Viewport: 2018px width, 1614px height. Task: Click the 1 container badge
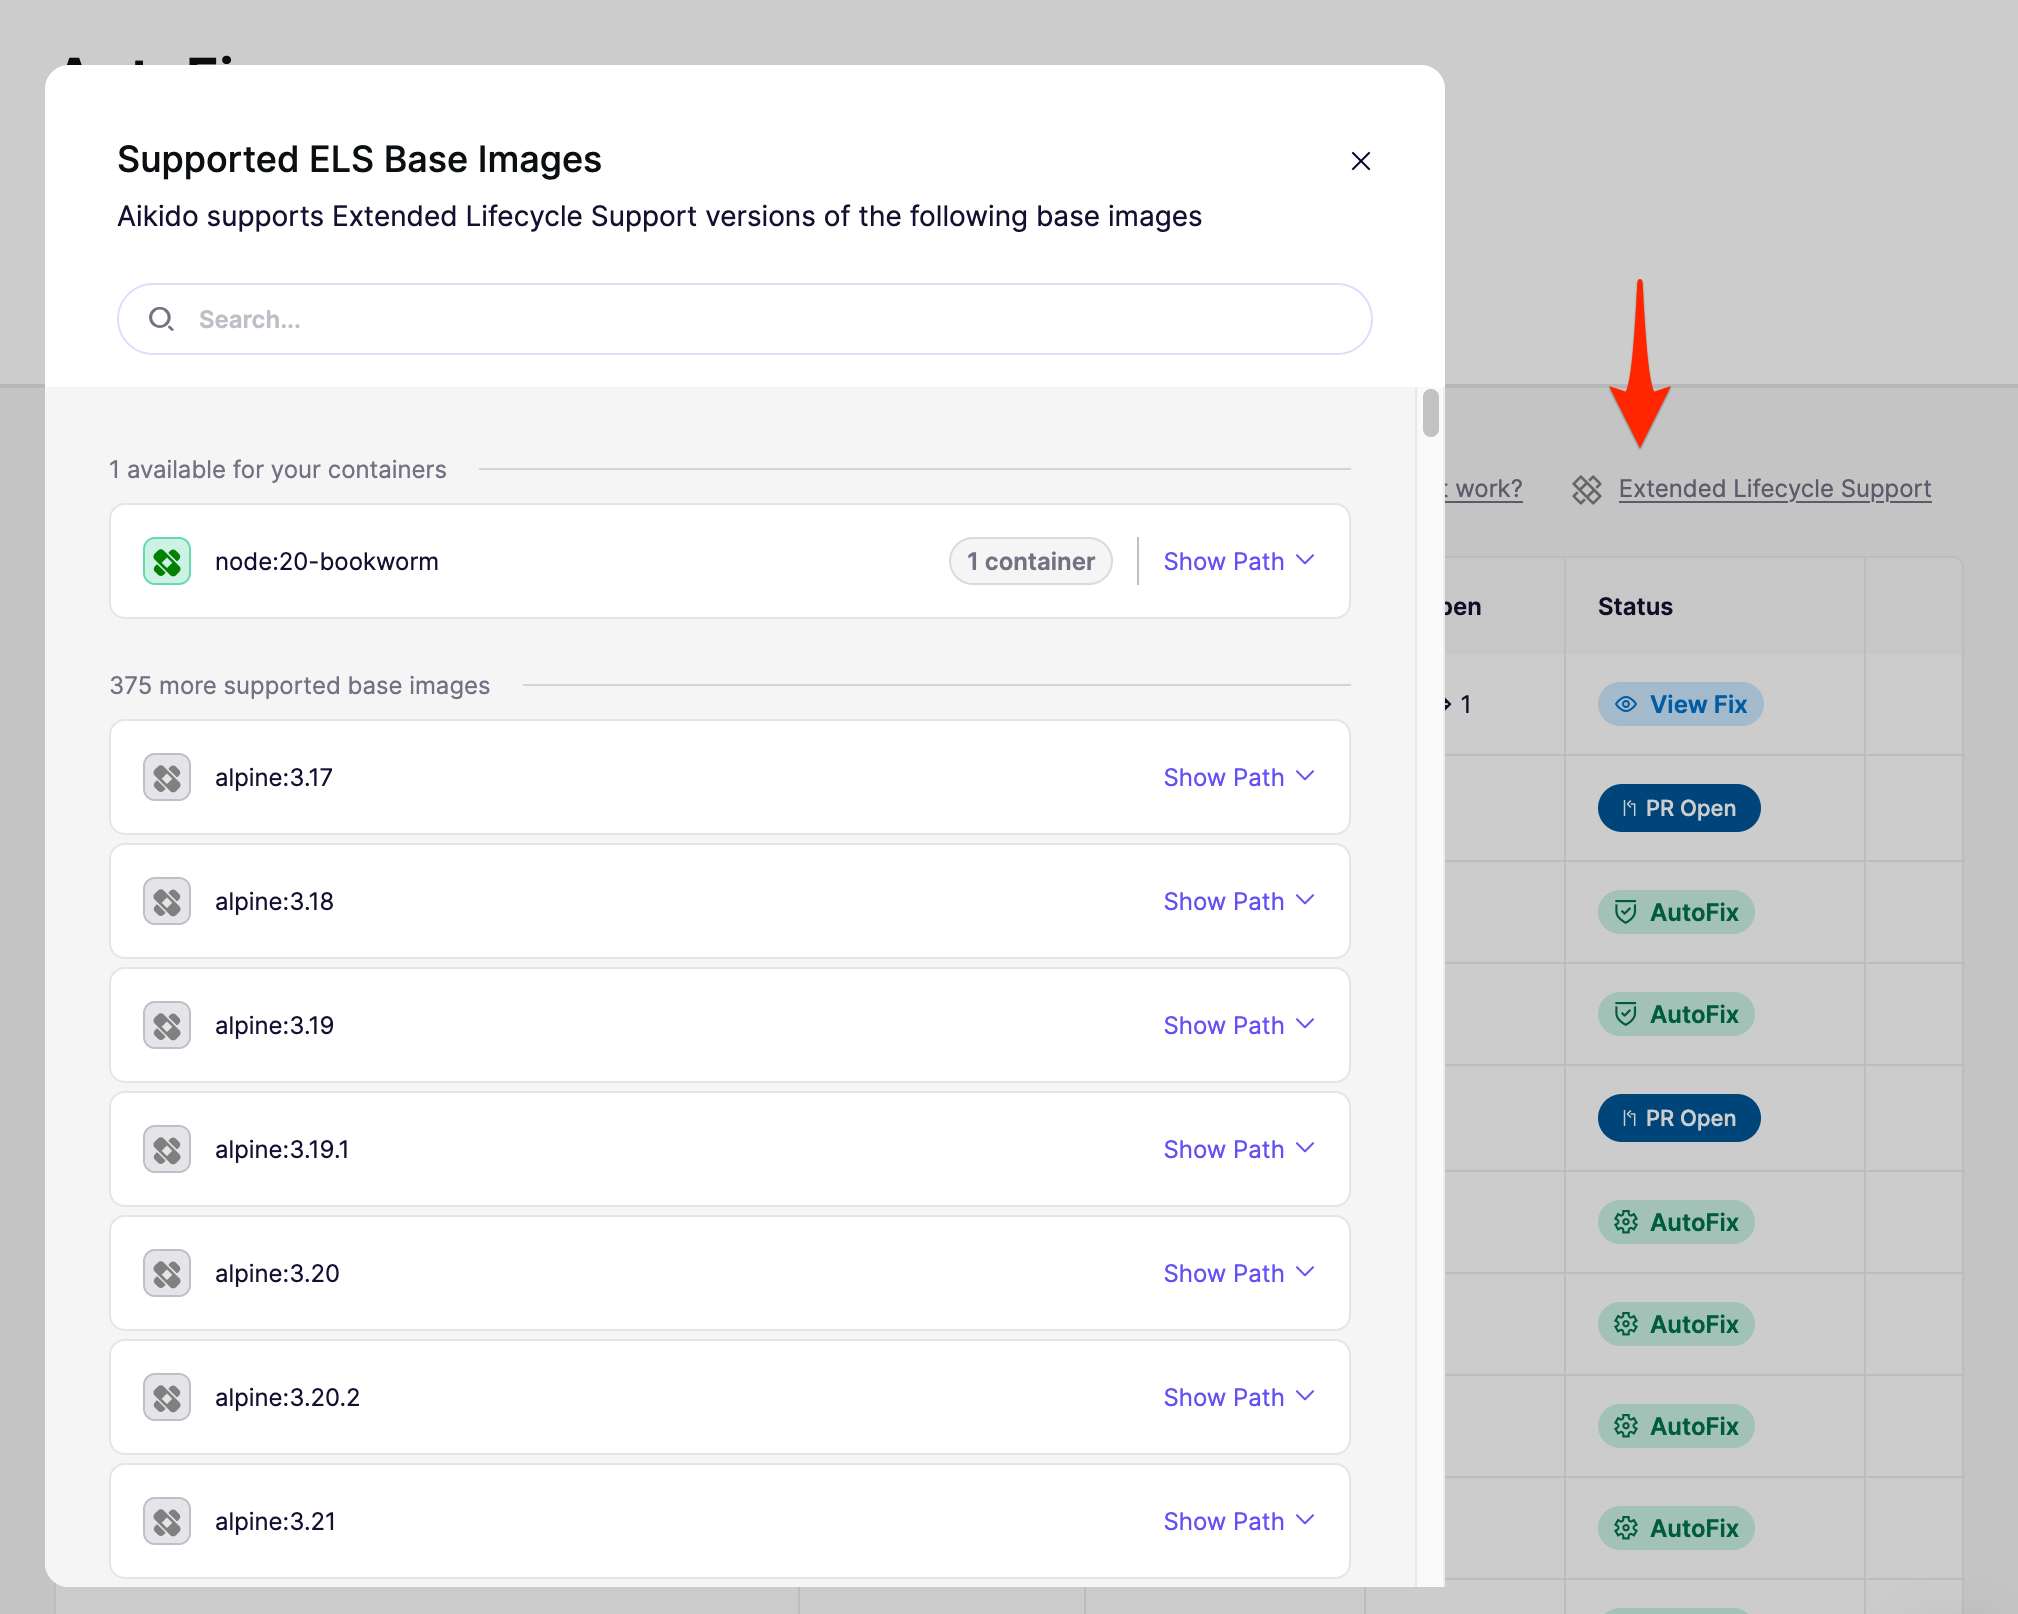(1031, 561)
